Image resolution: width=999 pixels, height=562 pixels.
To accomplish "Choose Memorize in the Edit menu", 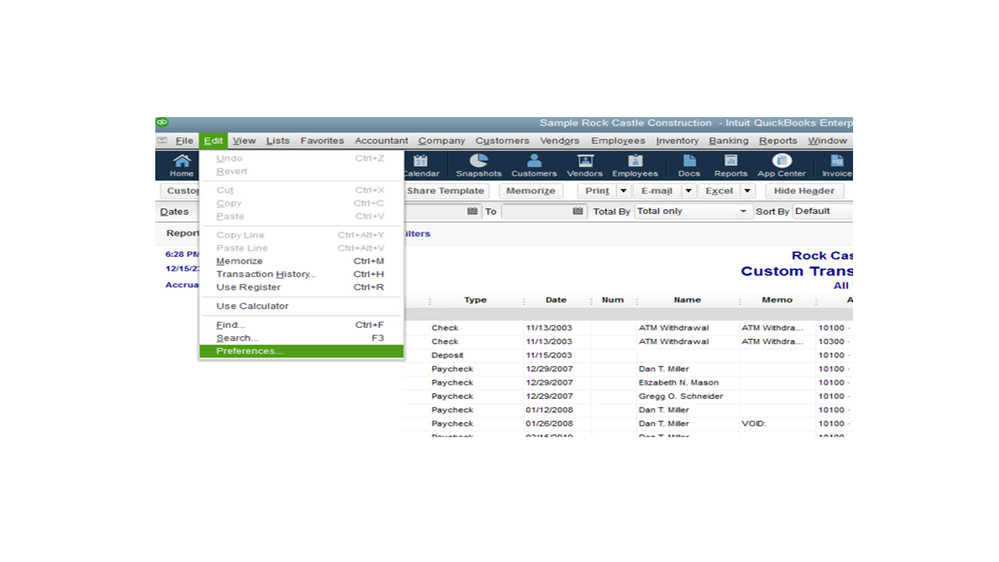I will (301, 261).
